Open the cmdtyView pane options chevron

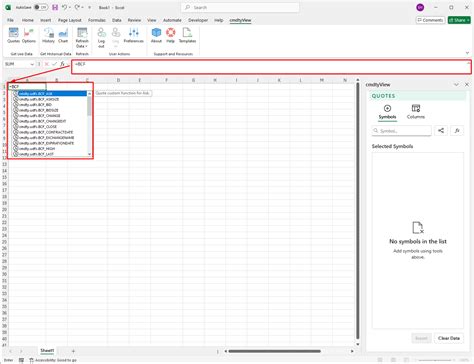[x=456, y=85]
